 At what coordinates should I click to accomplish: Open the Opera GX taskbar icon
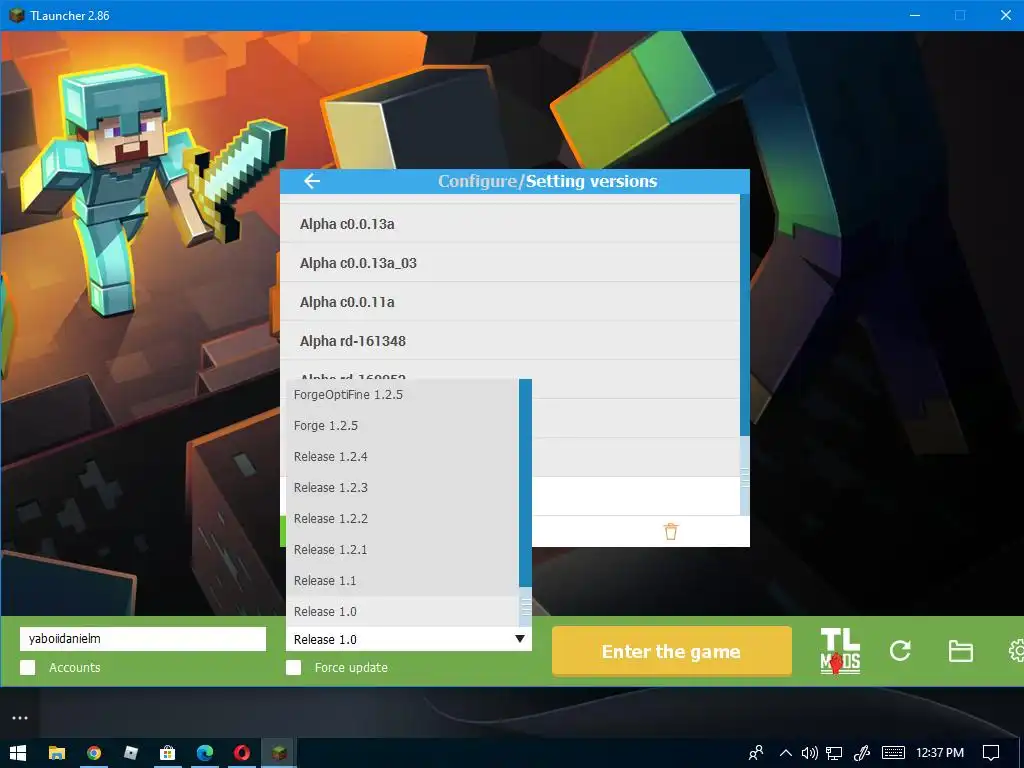point(242,753)
